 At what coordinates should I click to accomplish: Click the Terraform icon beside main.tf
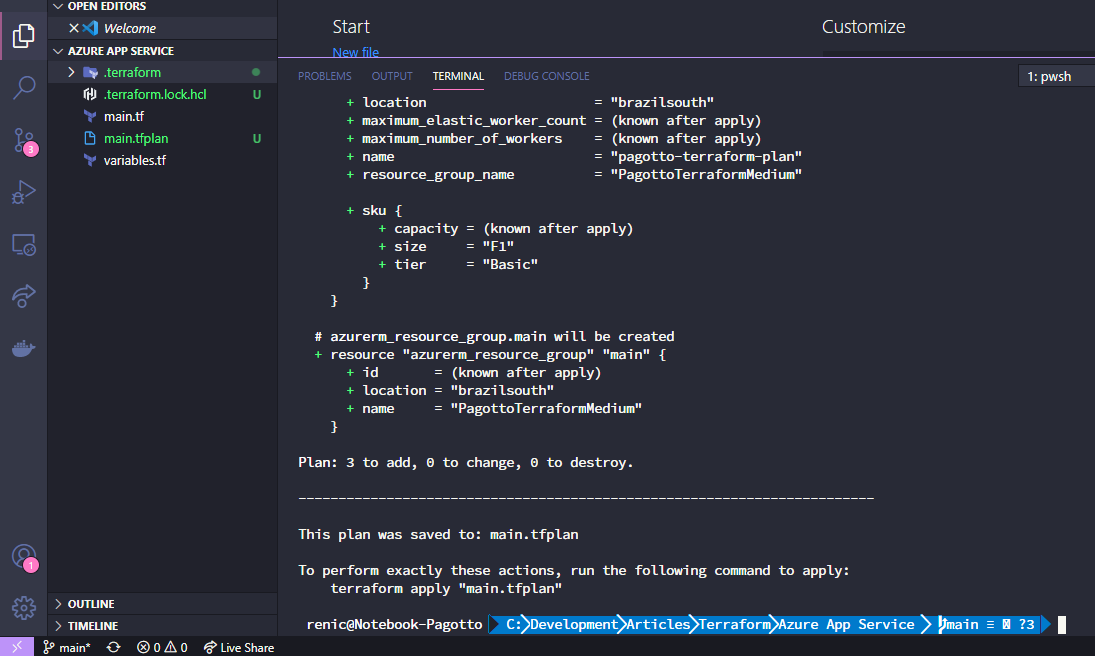click(90, 116)
